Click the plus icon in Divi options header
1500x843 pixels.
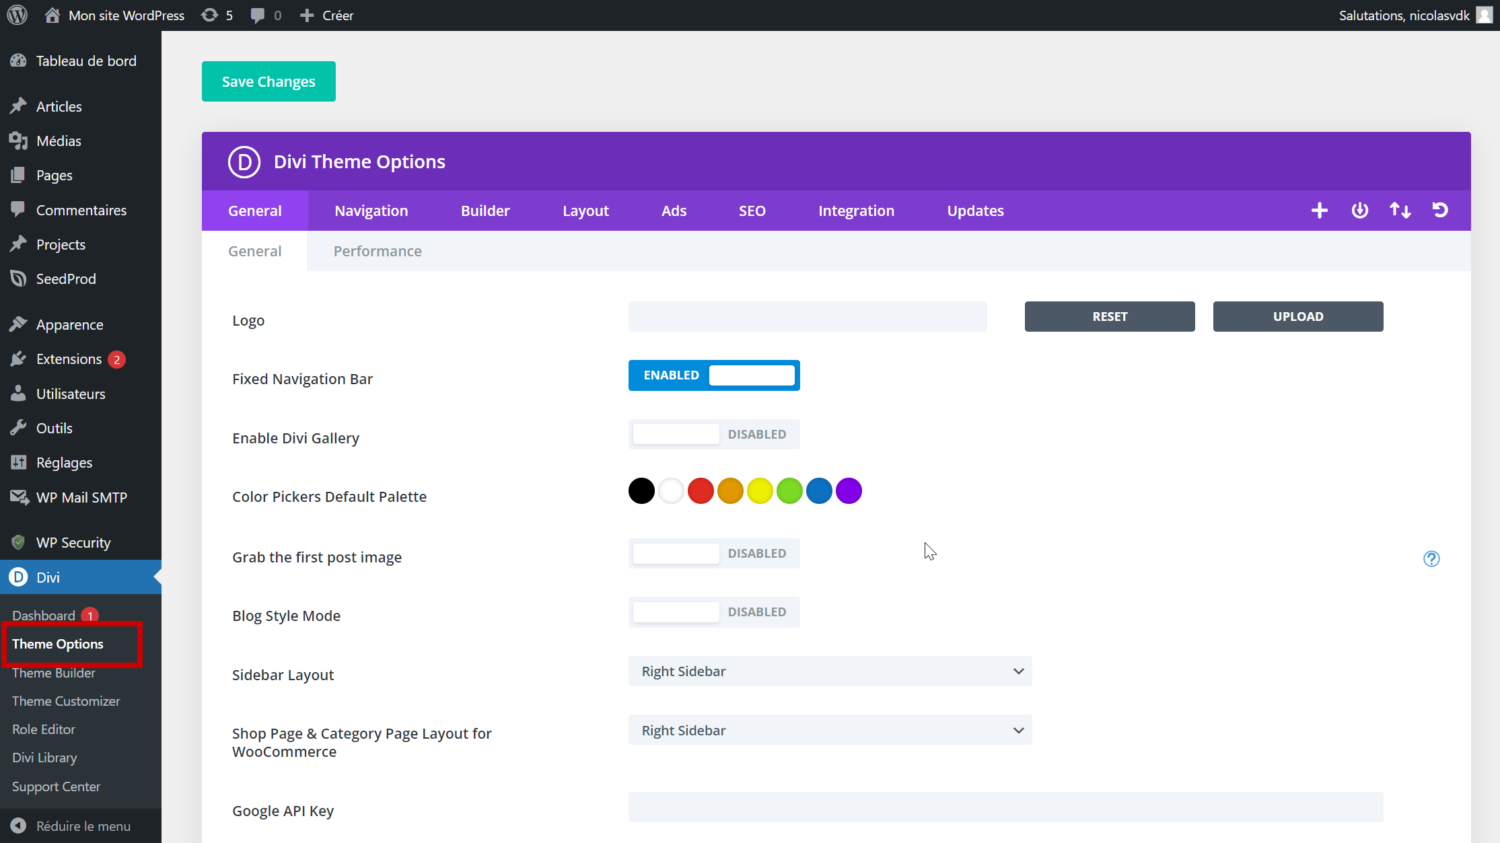pos(1320,210)
